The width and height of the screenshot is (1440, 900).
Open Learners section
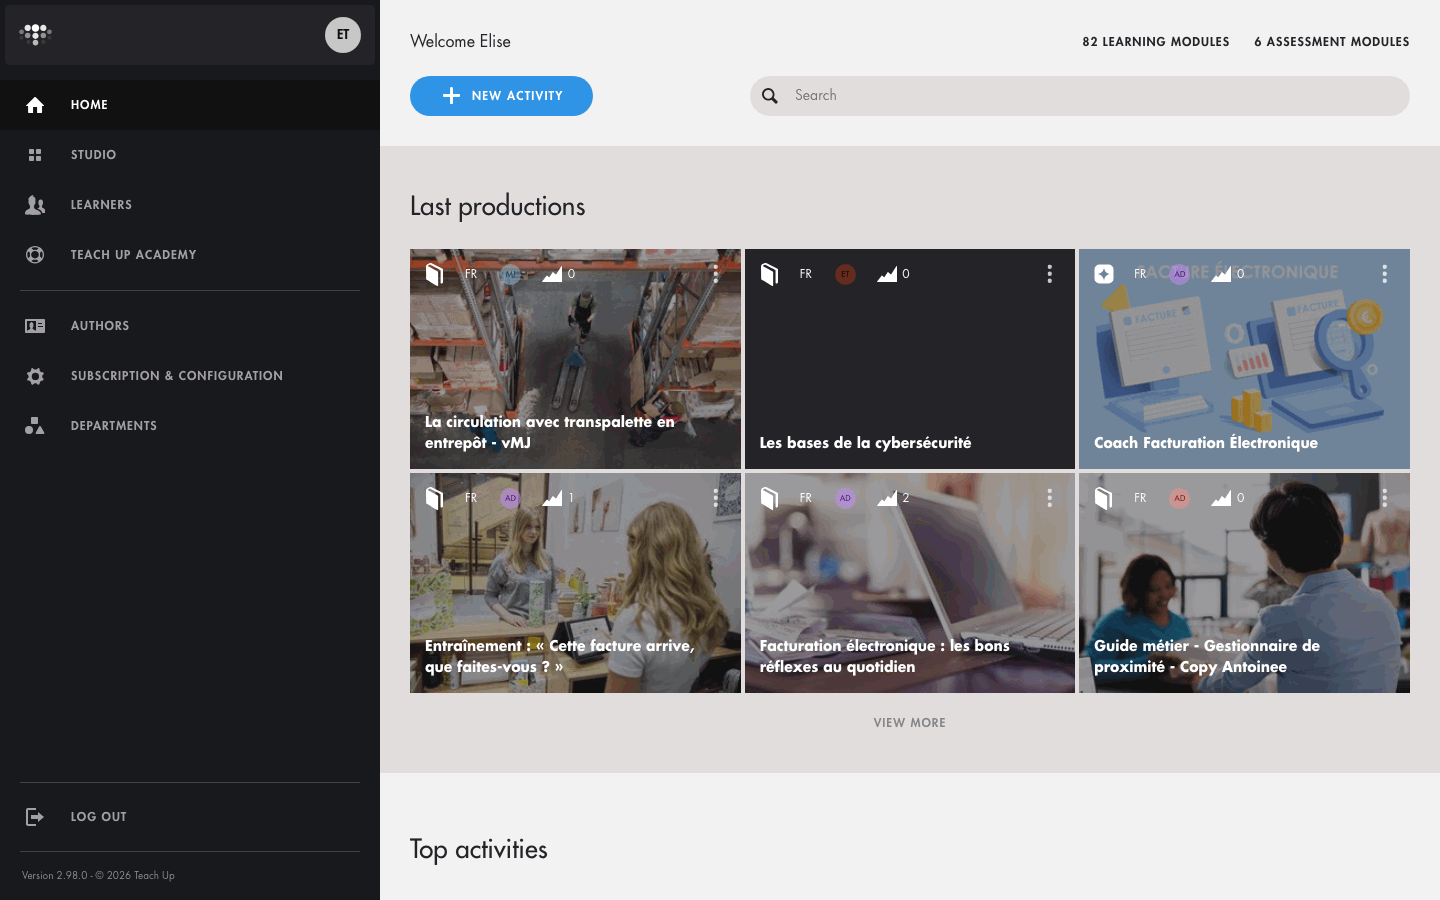(190, 205)
